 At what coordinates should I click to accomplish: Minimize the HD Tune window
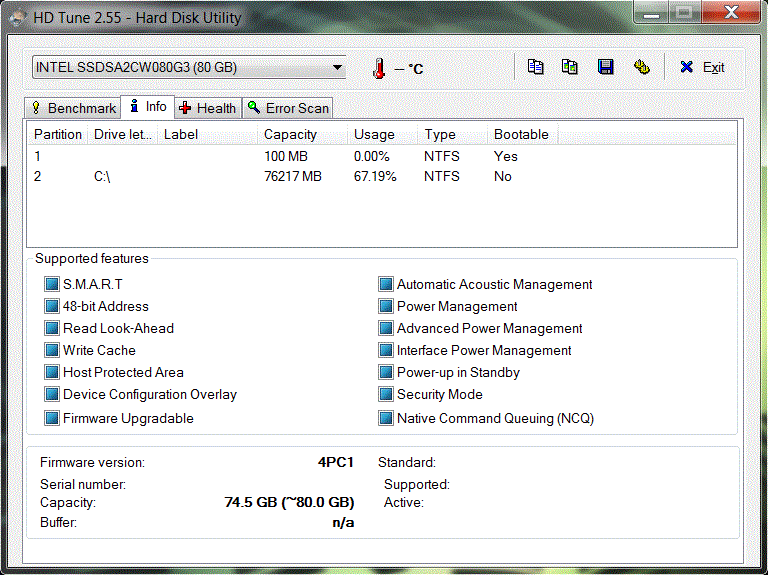click(651, 13)
